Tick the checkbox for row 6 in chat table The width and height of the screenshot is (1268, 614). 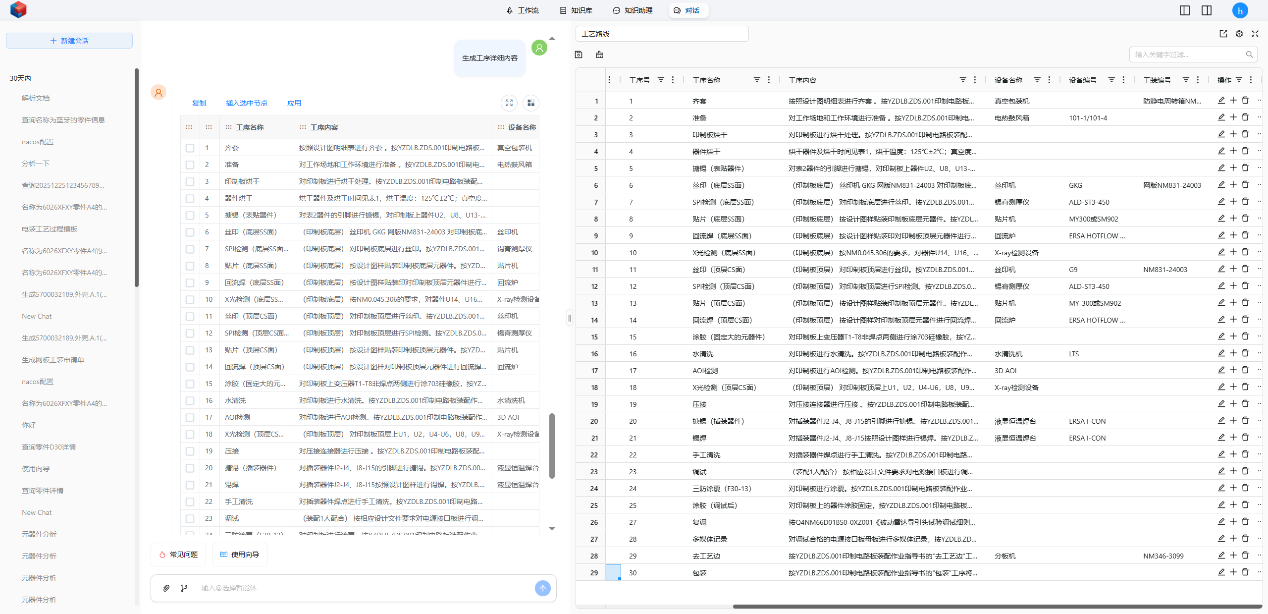pyautogui.click(x=190, y=231)
